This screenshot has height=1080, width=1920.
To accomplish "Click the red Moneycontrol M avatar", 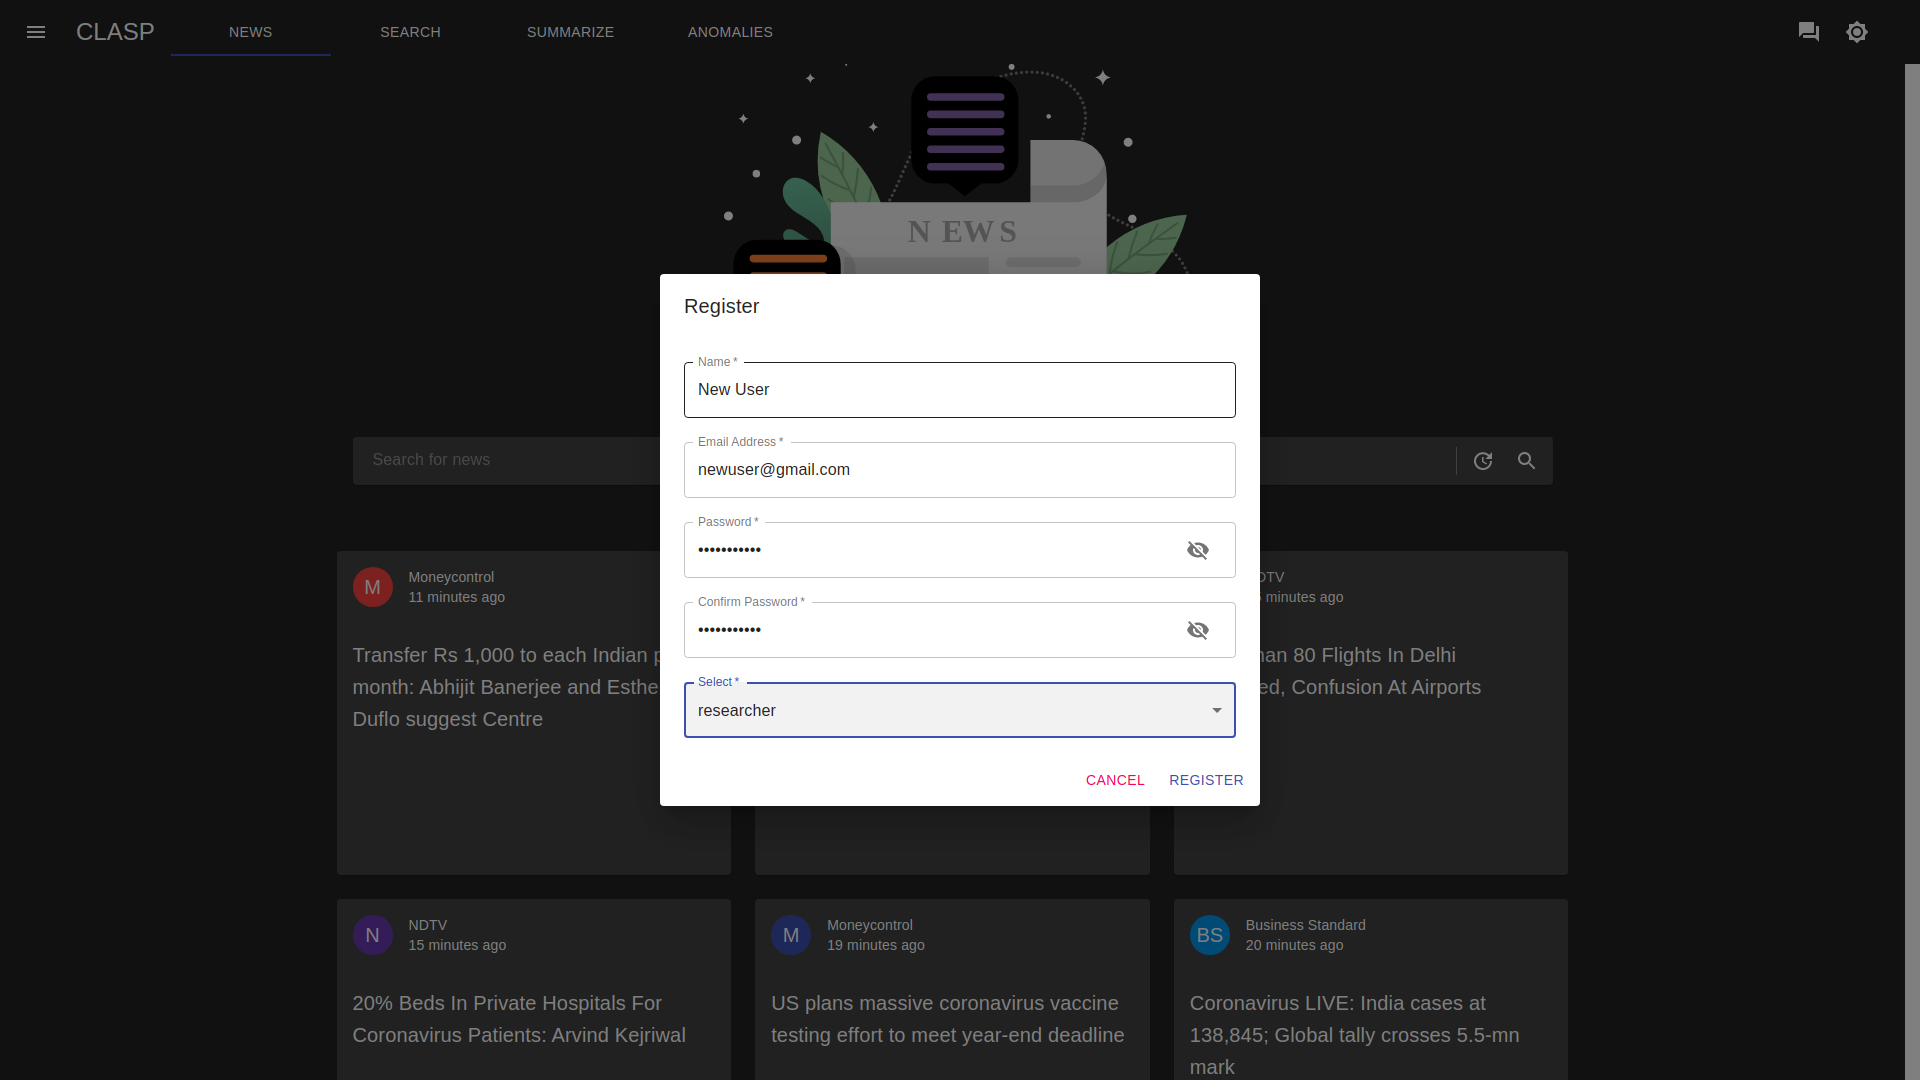I will point(372,587).
